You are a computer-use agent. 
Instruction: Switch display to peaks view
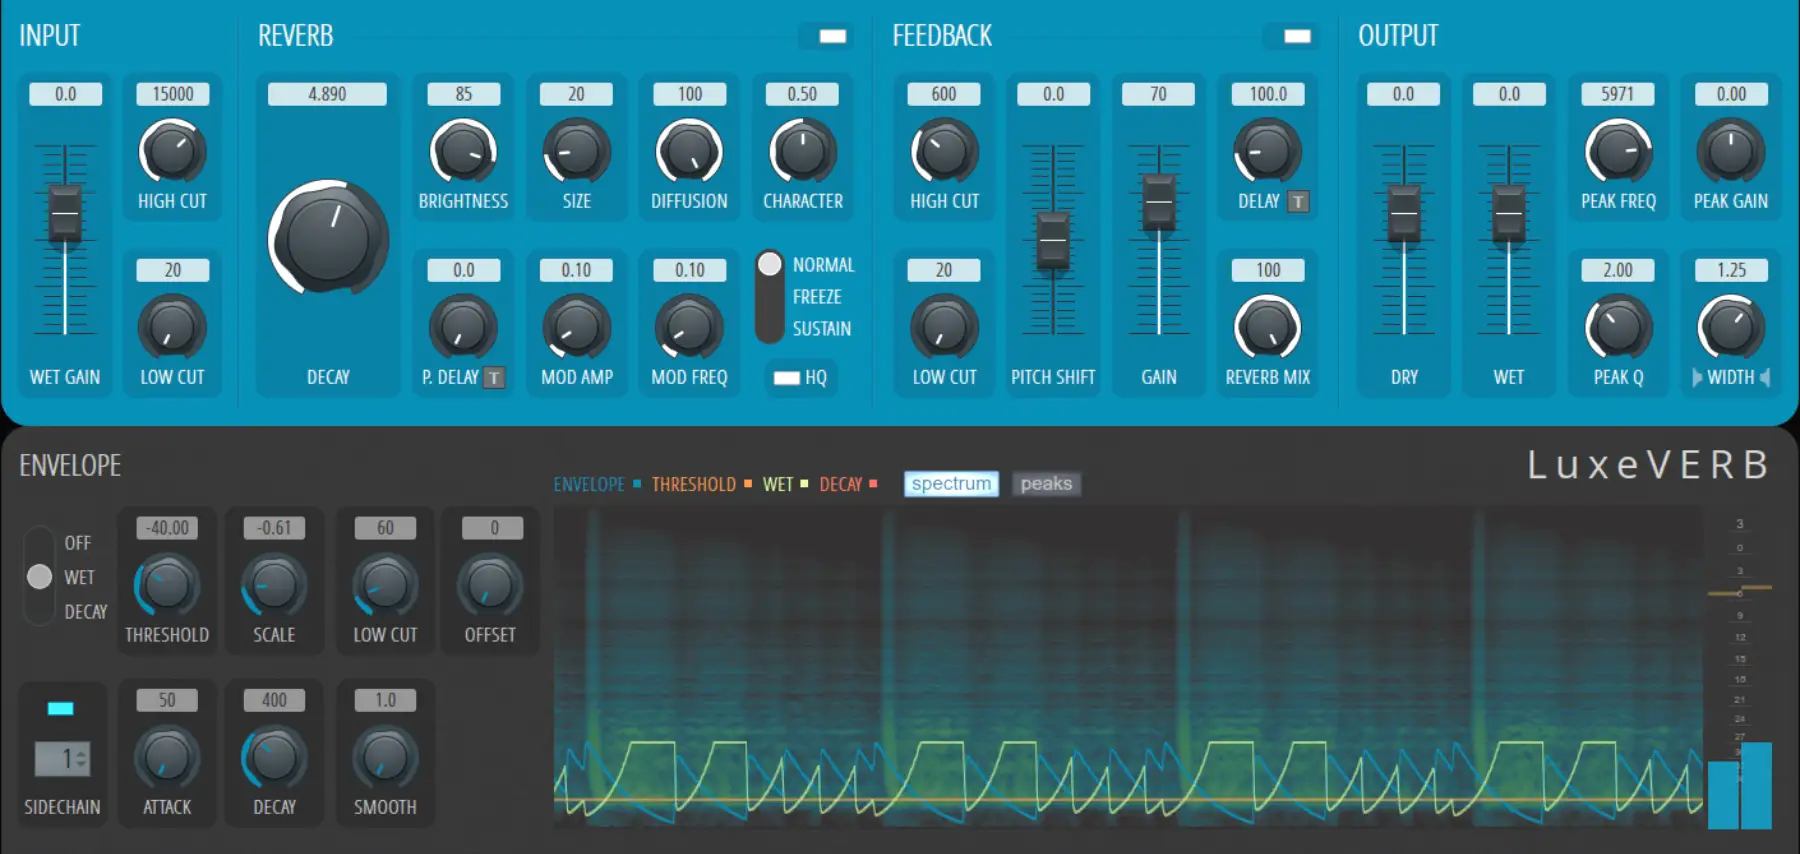pos(1046,484)
